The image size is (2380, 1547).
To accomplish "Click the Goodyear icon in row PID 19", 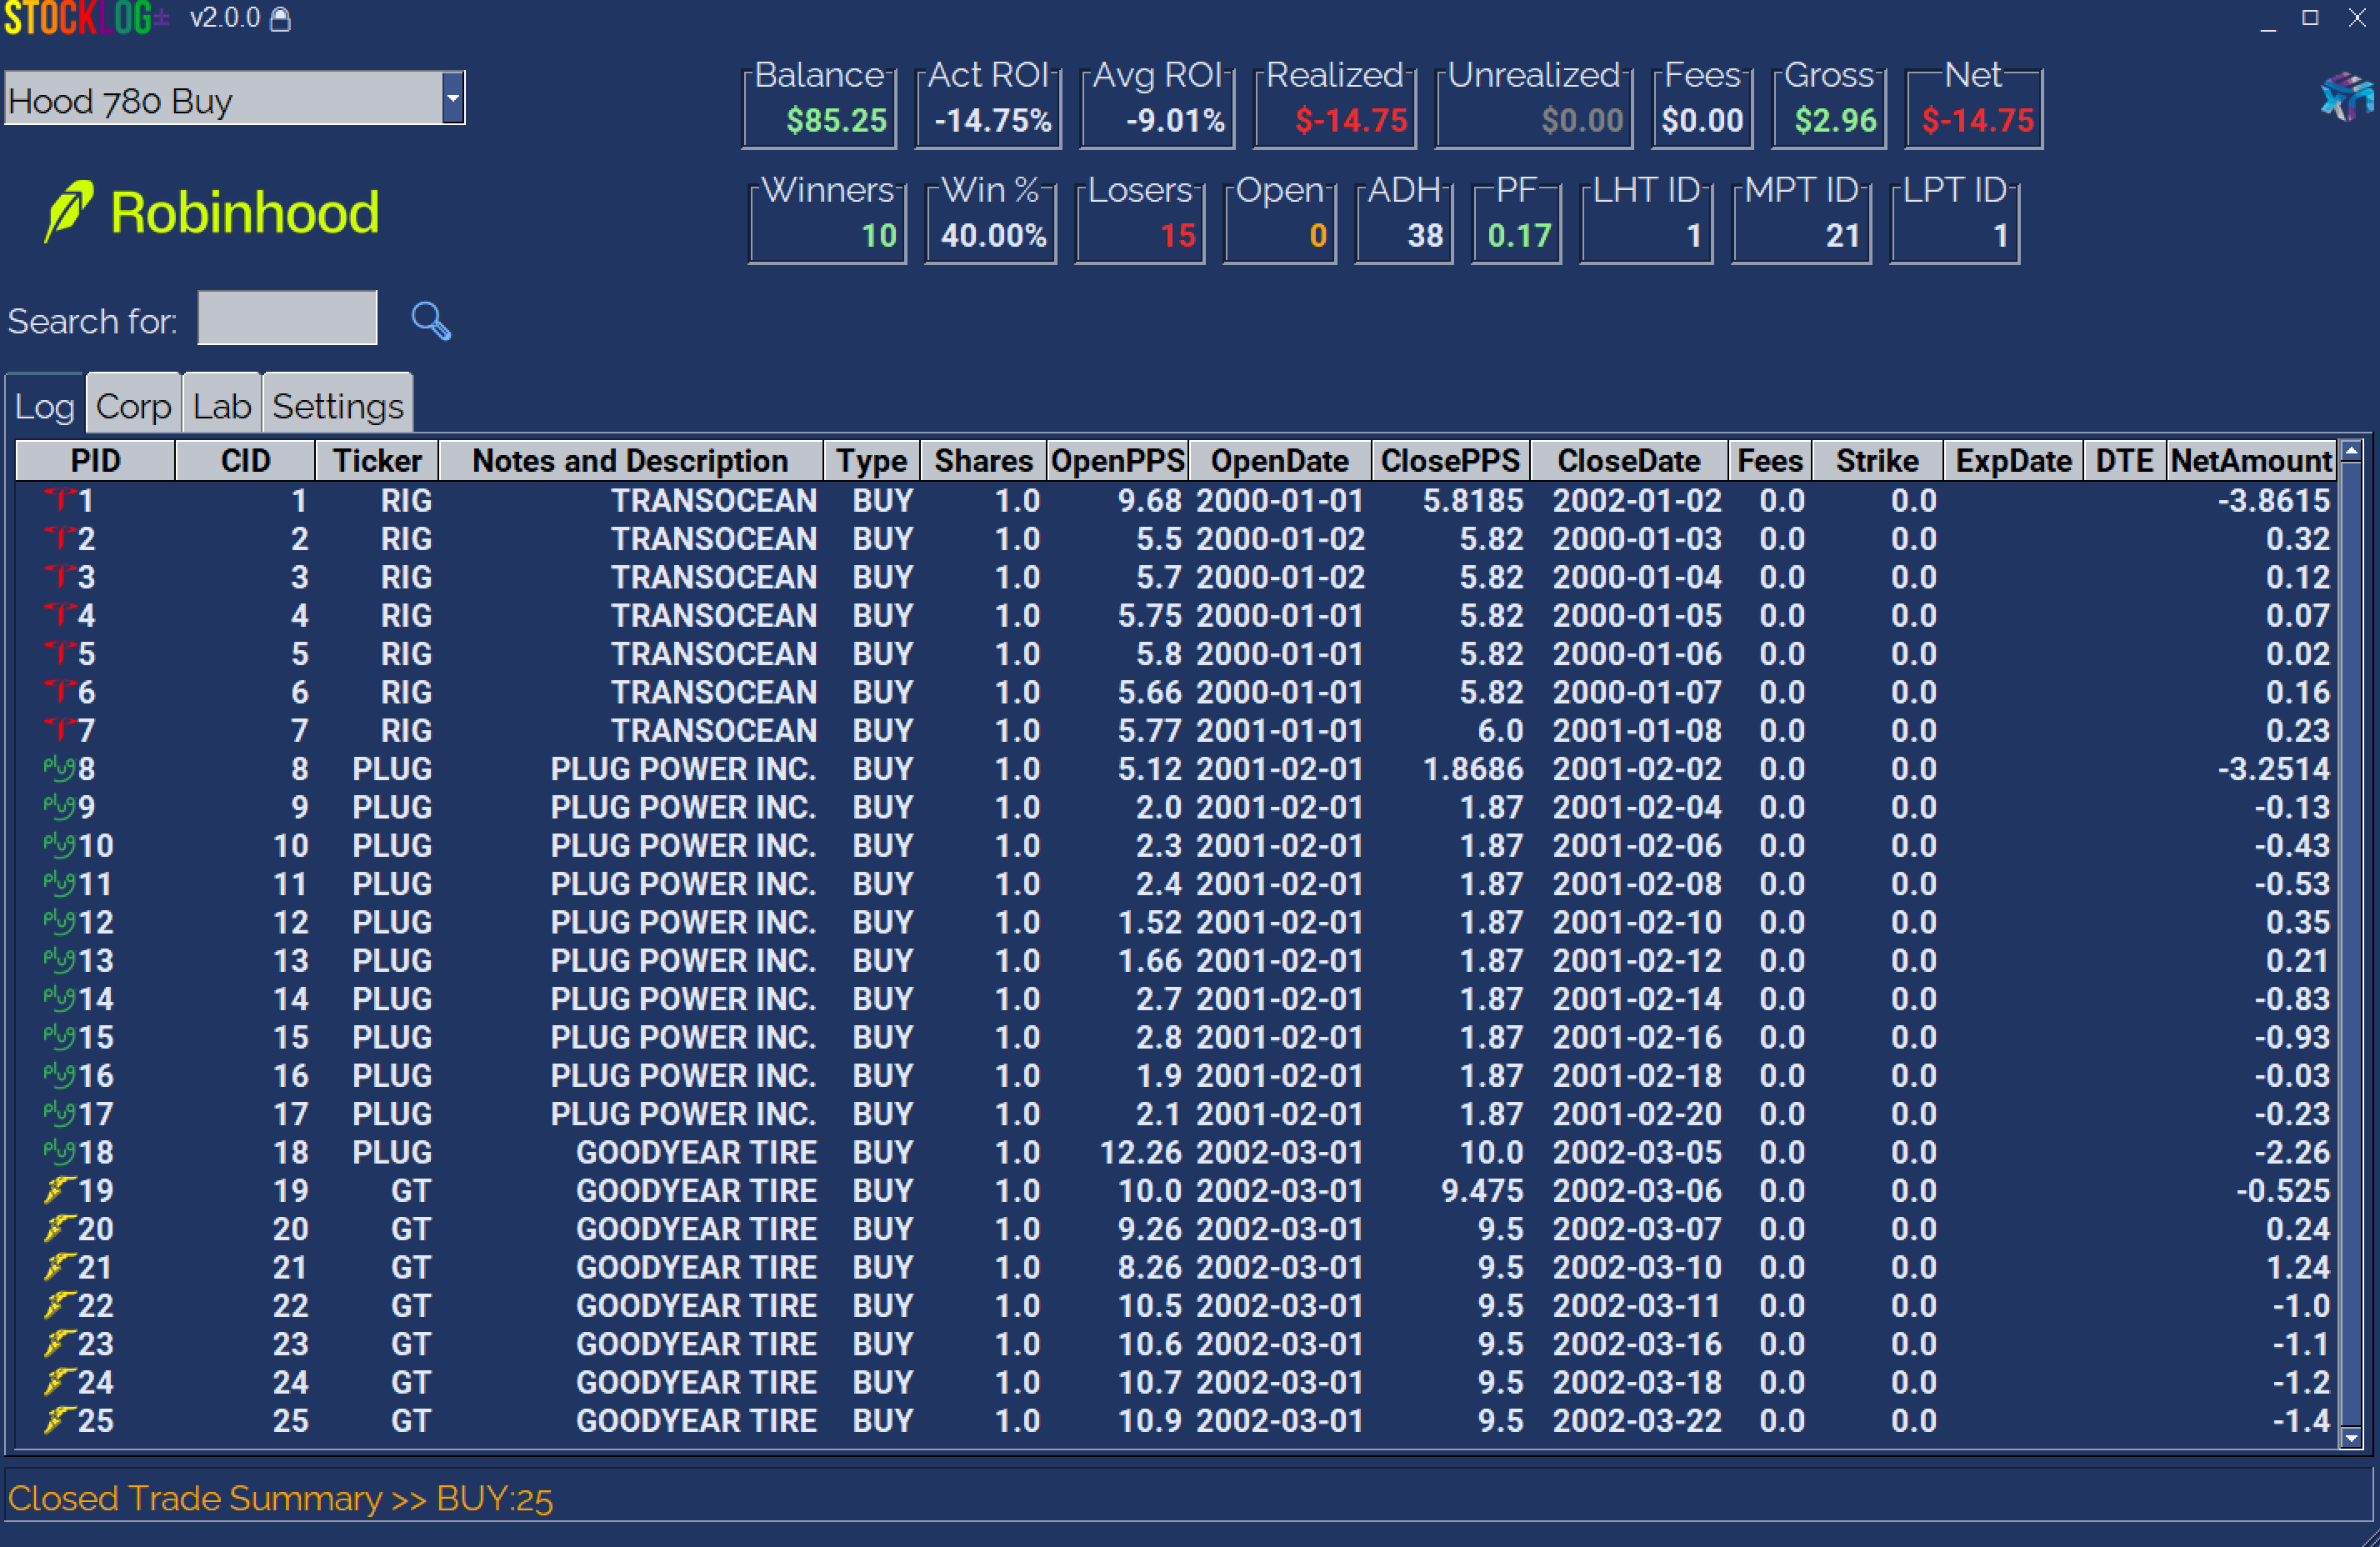I will coord(59,1190).
